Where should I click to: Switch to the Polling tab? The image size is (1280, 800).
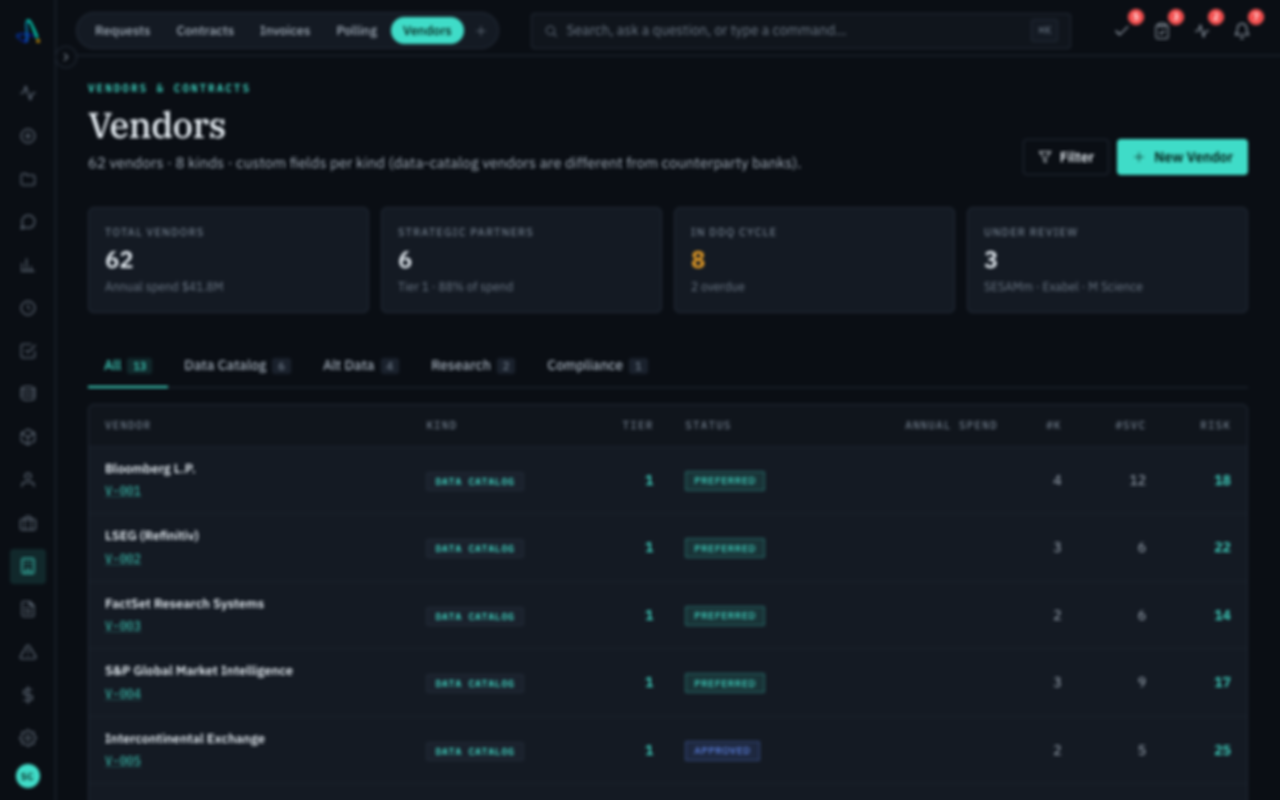pos(357,31)
